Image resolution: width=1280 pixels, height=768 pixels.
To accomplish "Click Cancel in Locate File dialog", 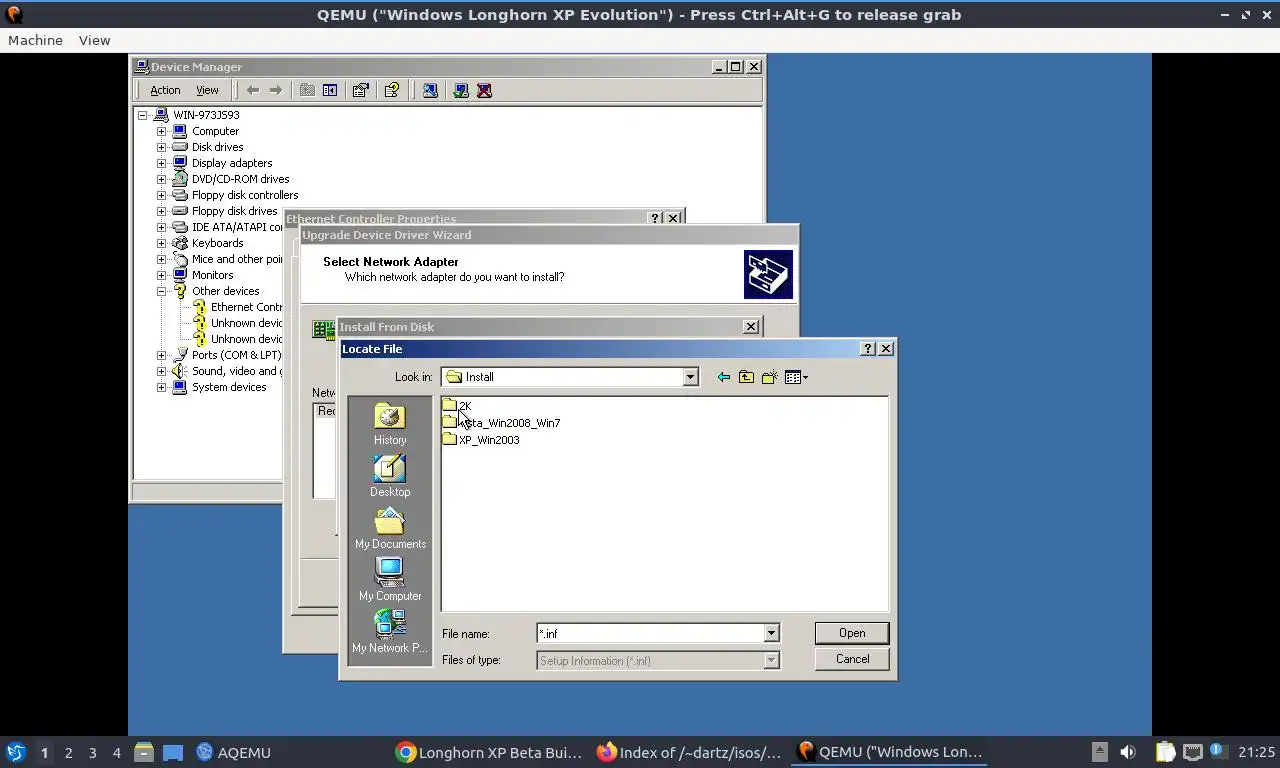I will coord(852,659).
